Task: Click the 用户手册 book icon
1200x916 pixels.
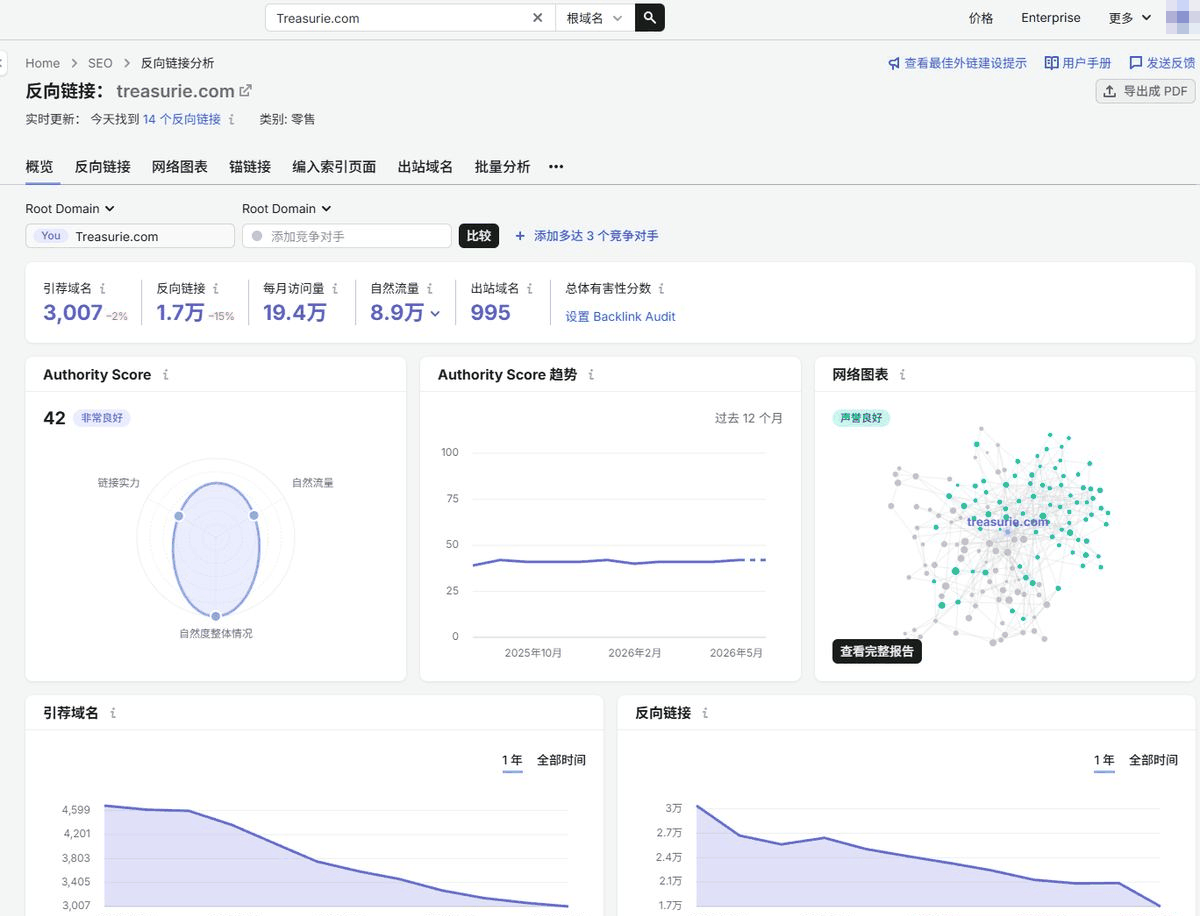Action: point(1051,63)
